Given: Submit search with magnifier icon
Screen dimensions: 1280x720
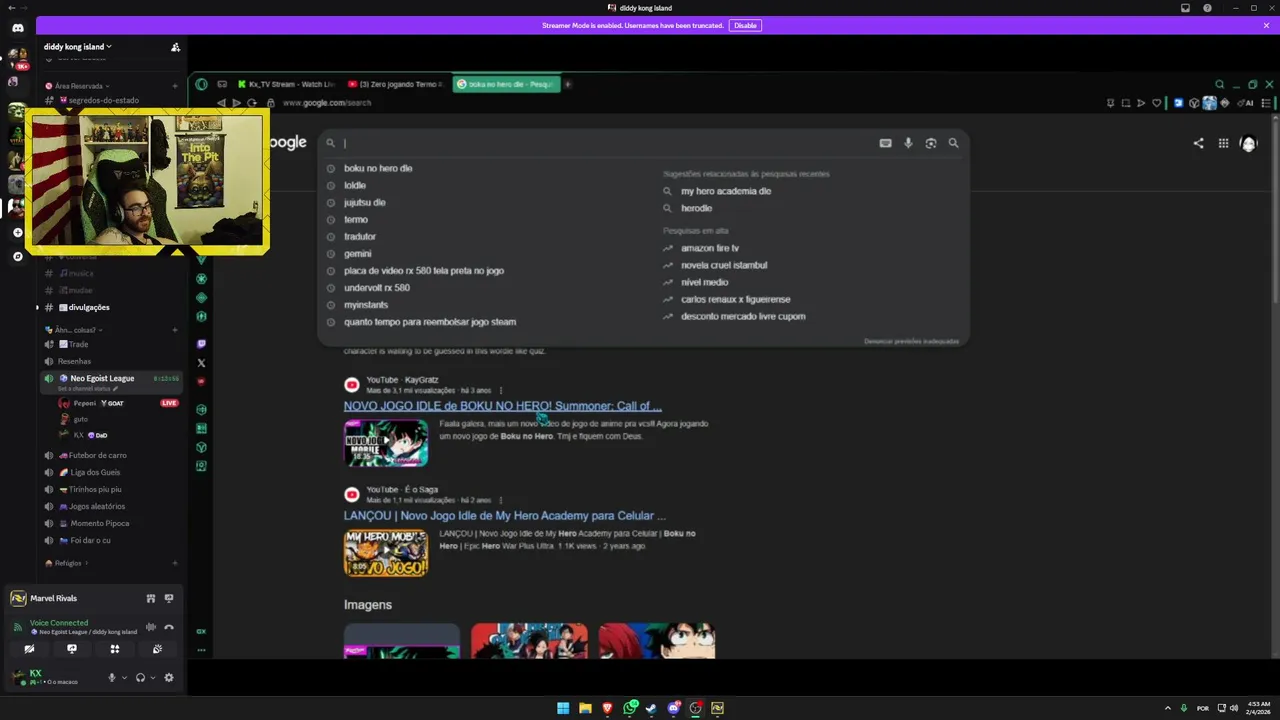Looking at the screenshot, I should pos(953,143).
